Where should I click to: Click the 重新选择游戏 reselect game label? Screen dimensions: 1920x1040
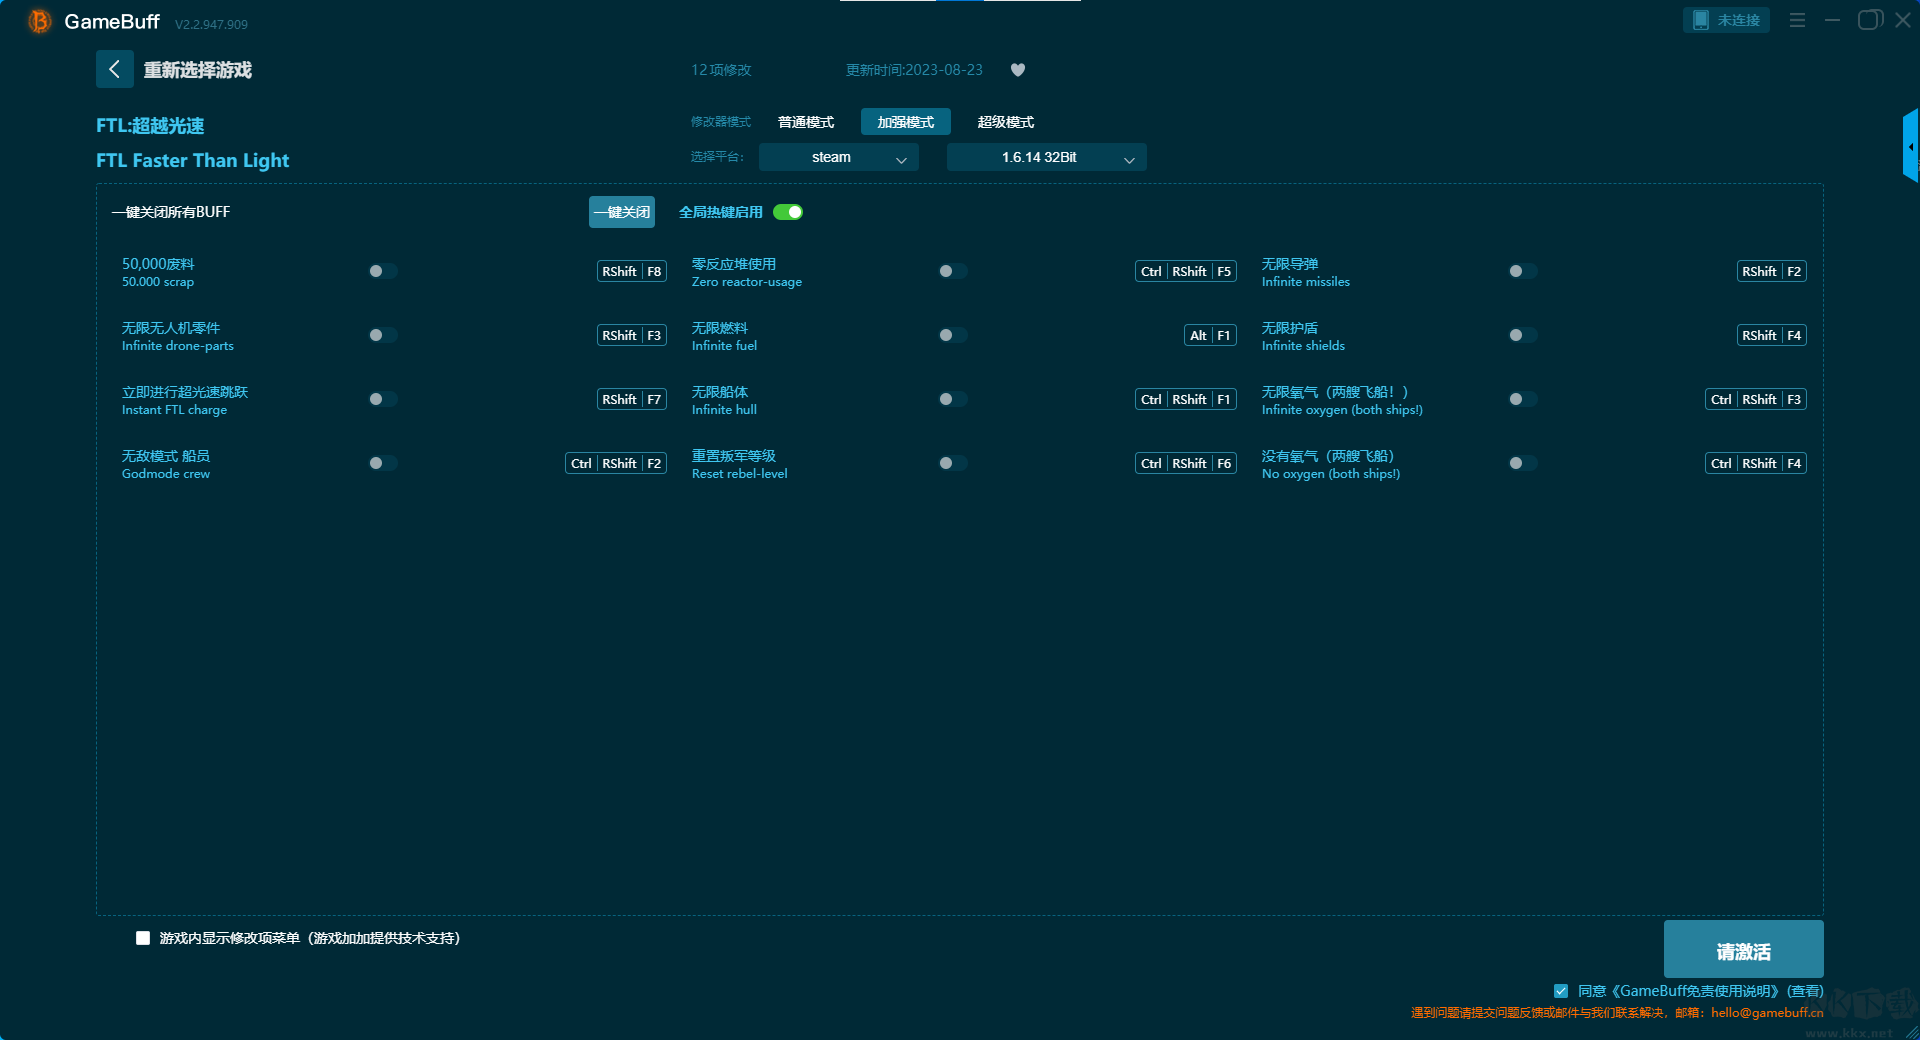(198, 70)
